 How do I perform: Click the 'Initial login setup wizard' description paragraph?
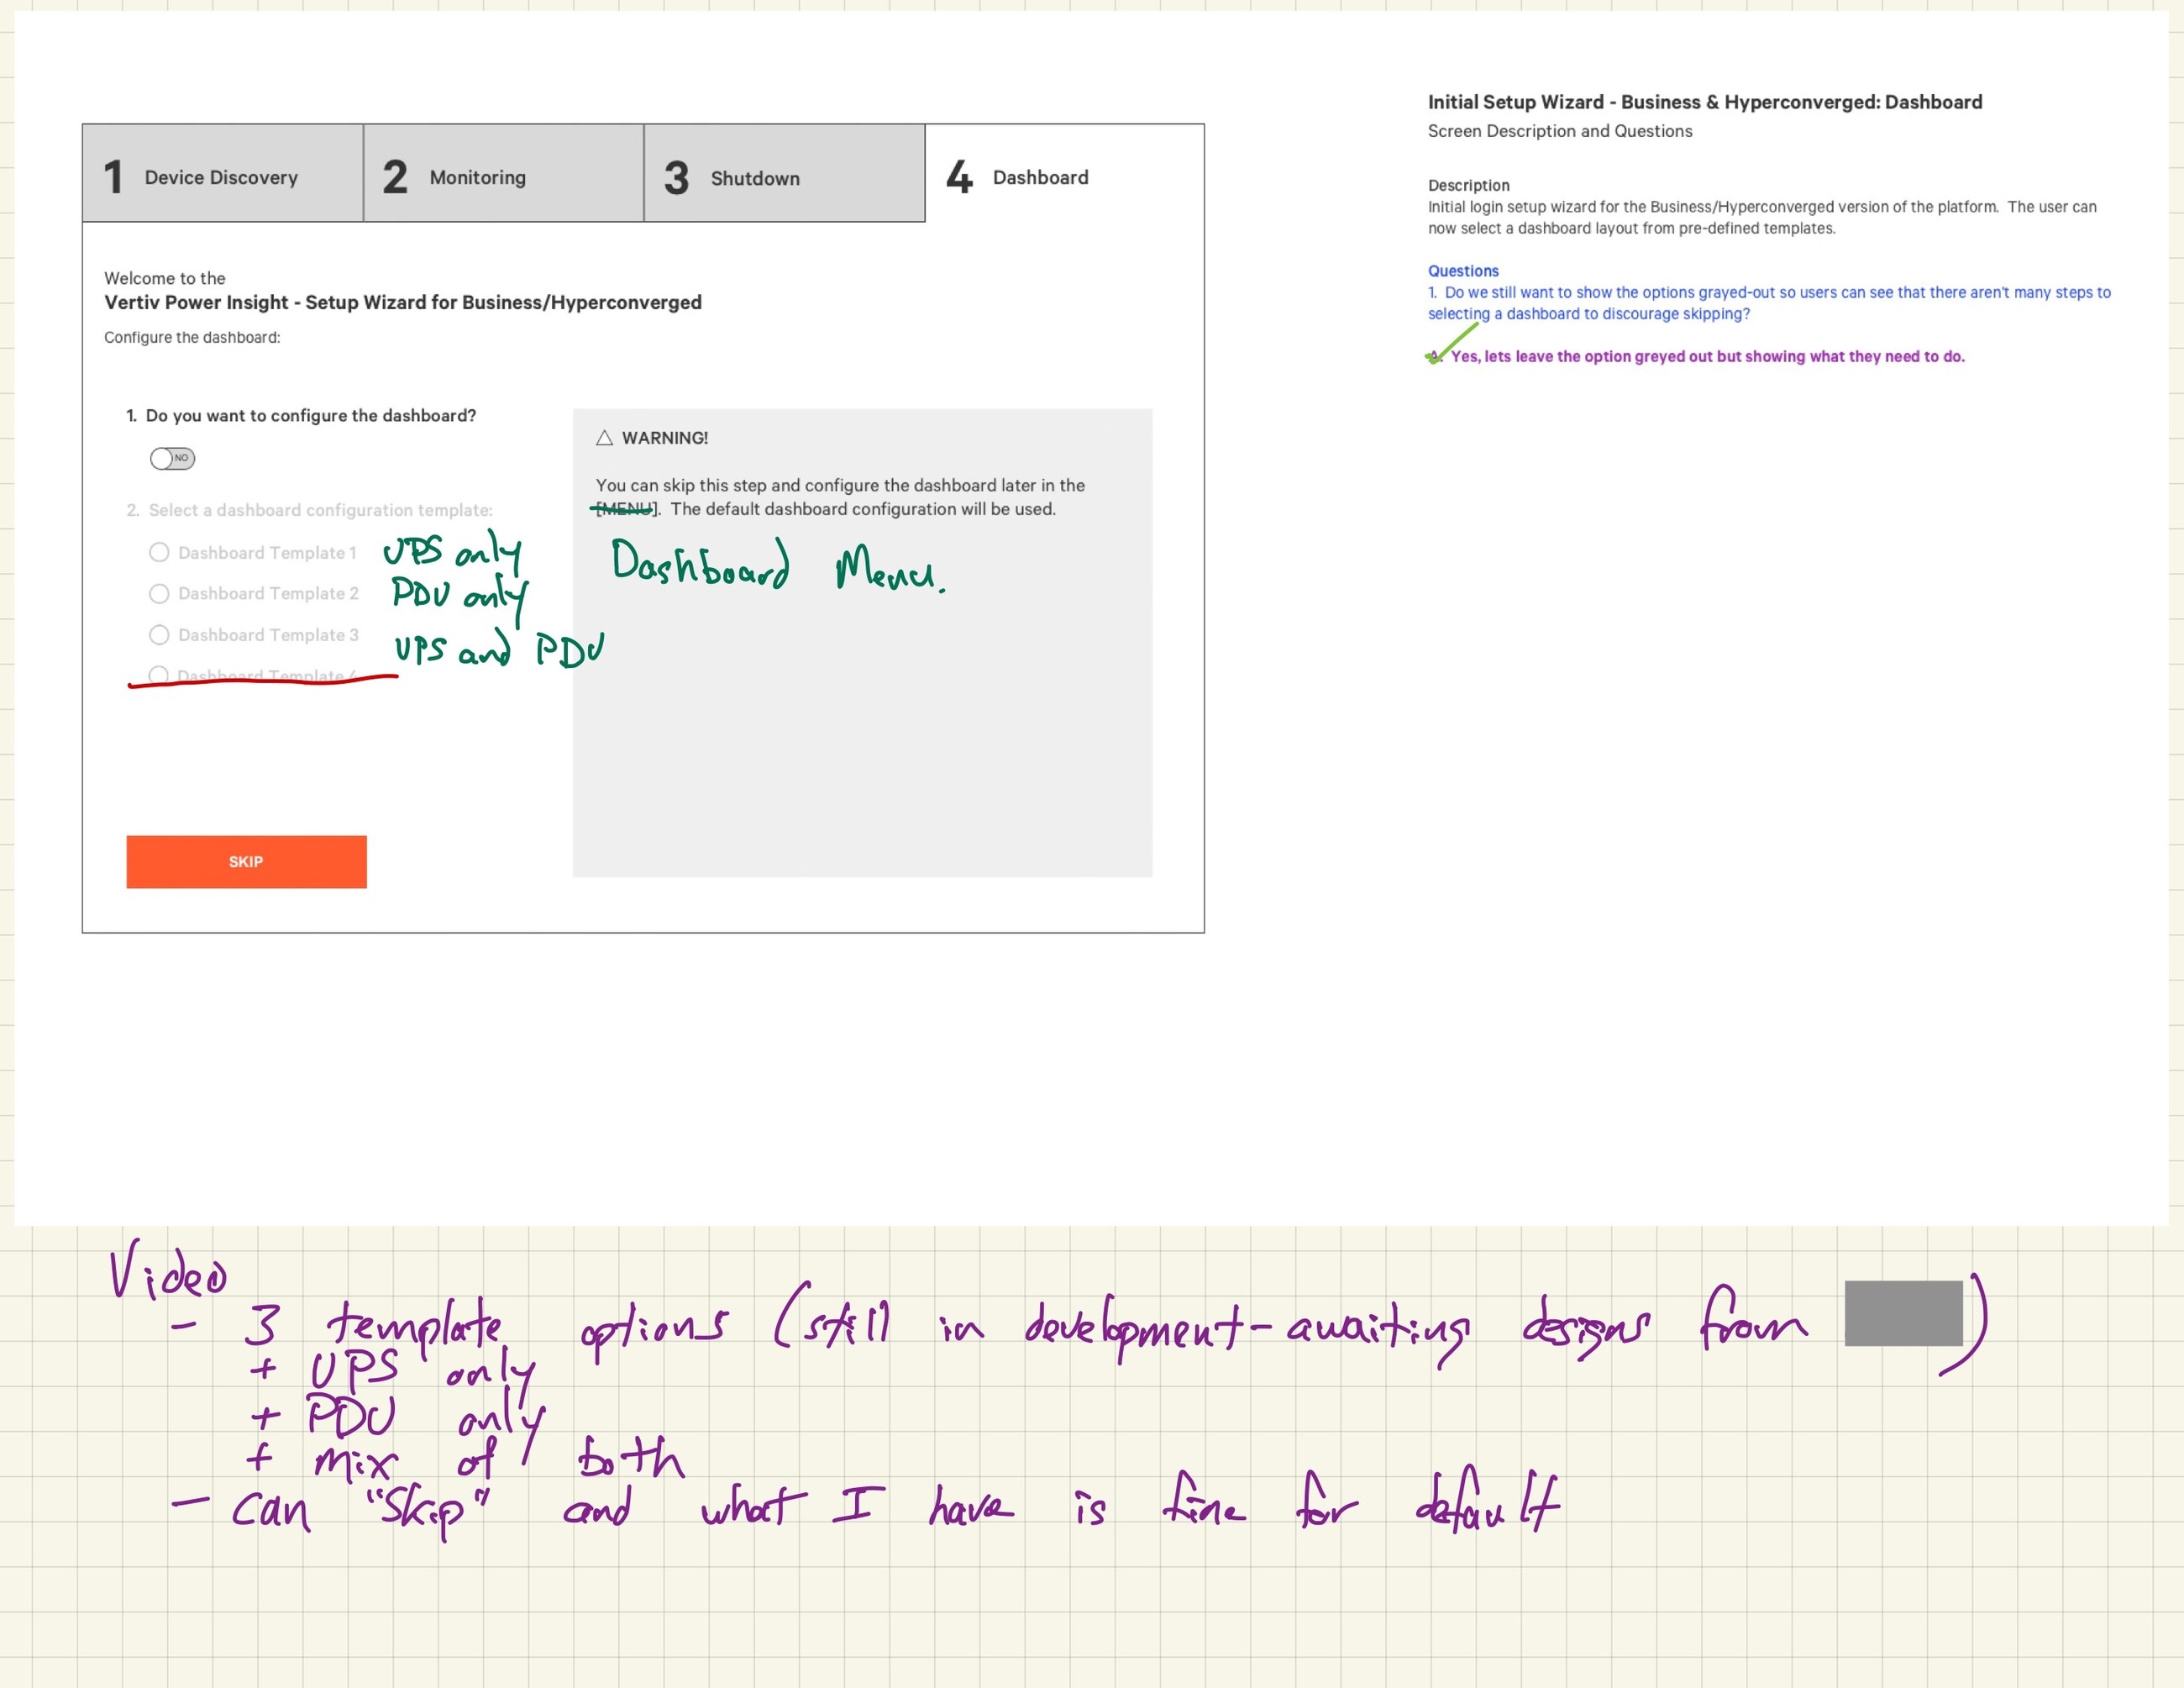tap(1762, 217)
